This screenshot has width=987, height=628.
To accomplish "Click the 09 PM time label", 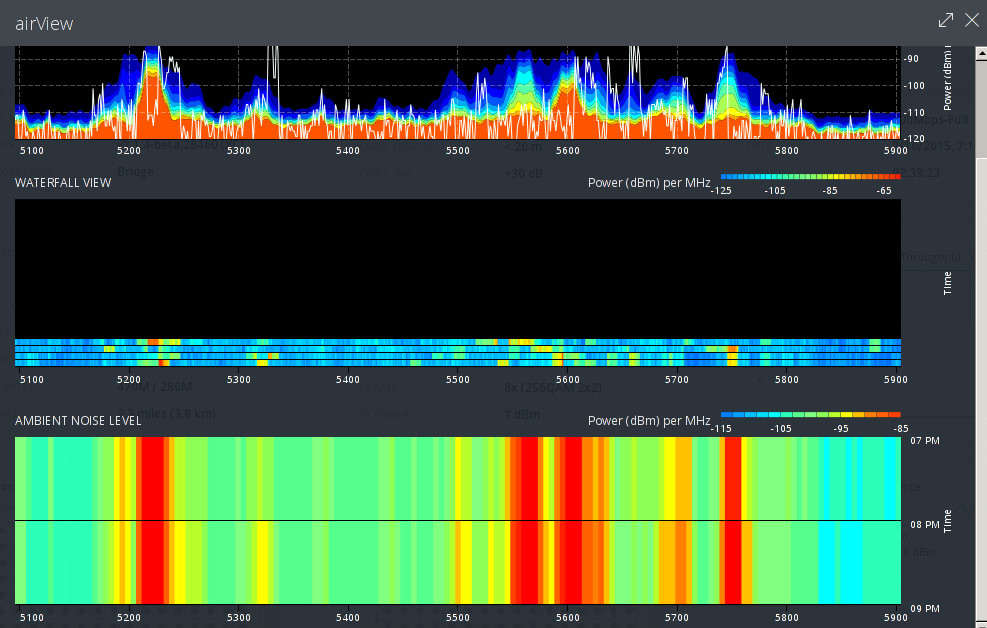I will pyautogui.click(x=924, y=608).
